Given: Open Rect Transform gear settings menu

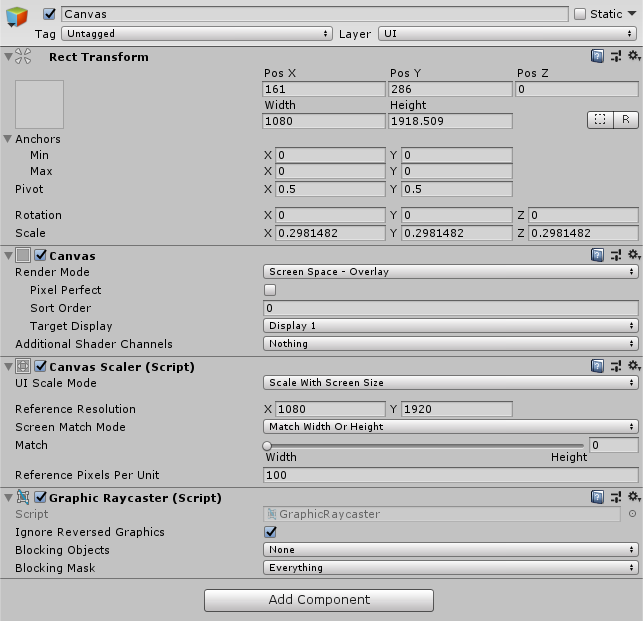Looking at the screenshot, I should point(634,56).
